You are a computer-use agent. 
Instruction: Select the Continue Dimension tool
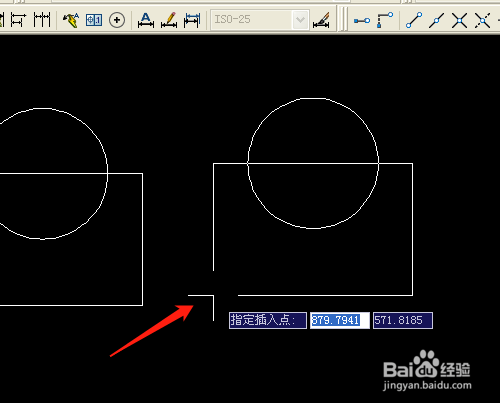42,20
